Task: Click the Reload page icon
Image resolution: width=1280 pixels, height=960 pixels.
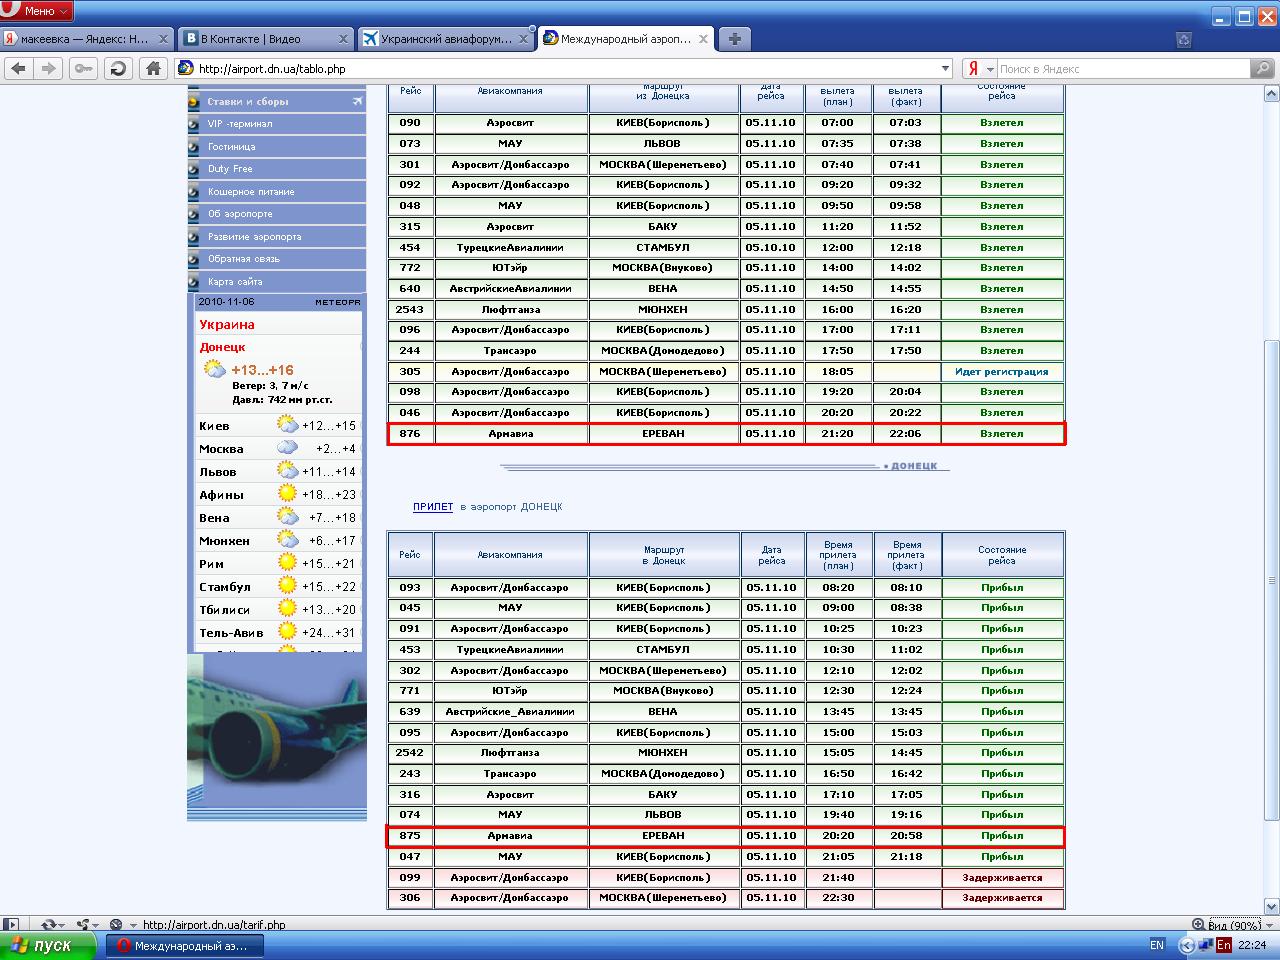Action: click(x=118, y=69)
